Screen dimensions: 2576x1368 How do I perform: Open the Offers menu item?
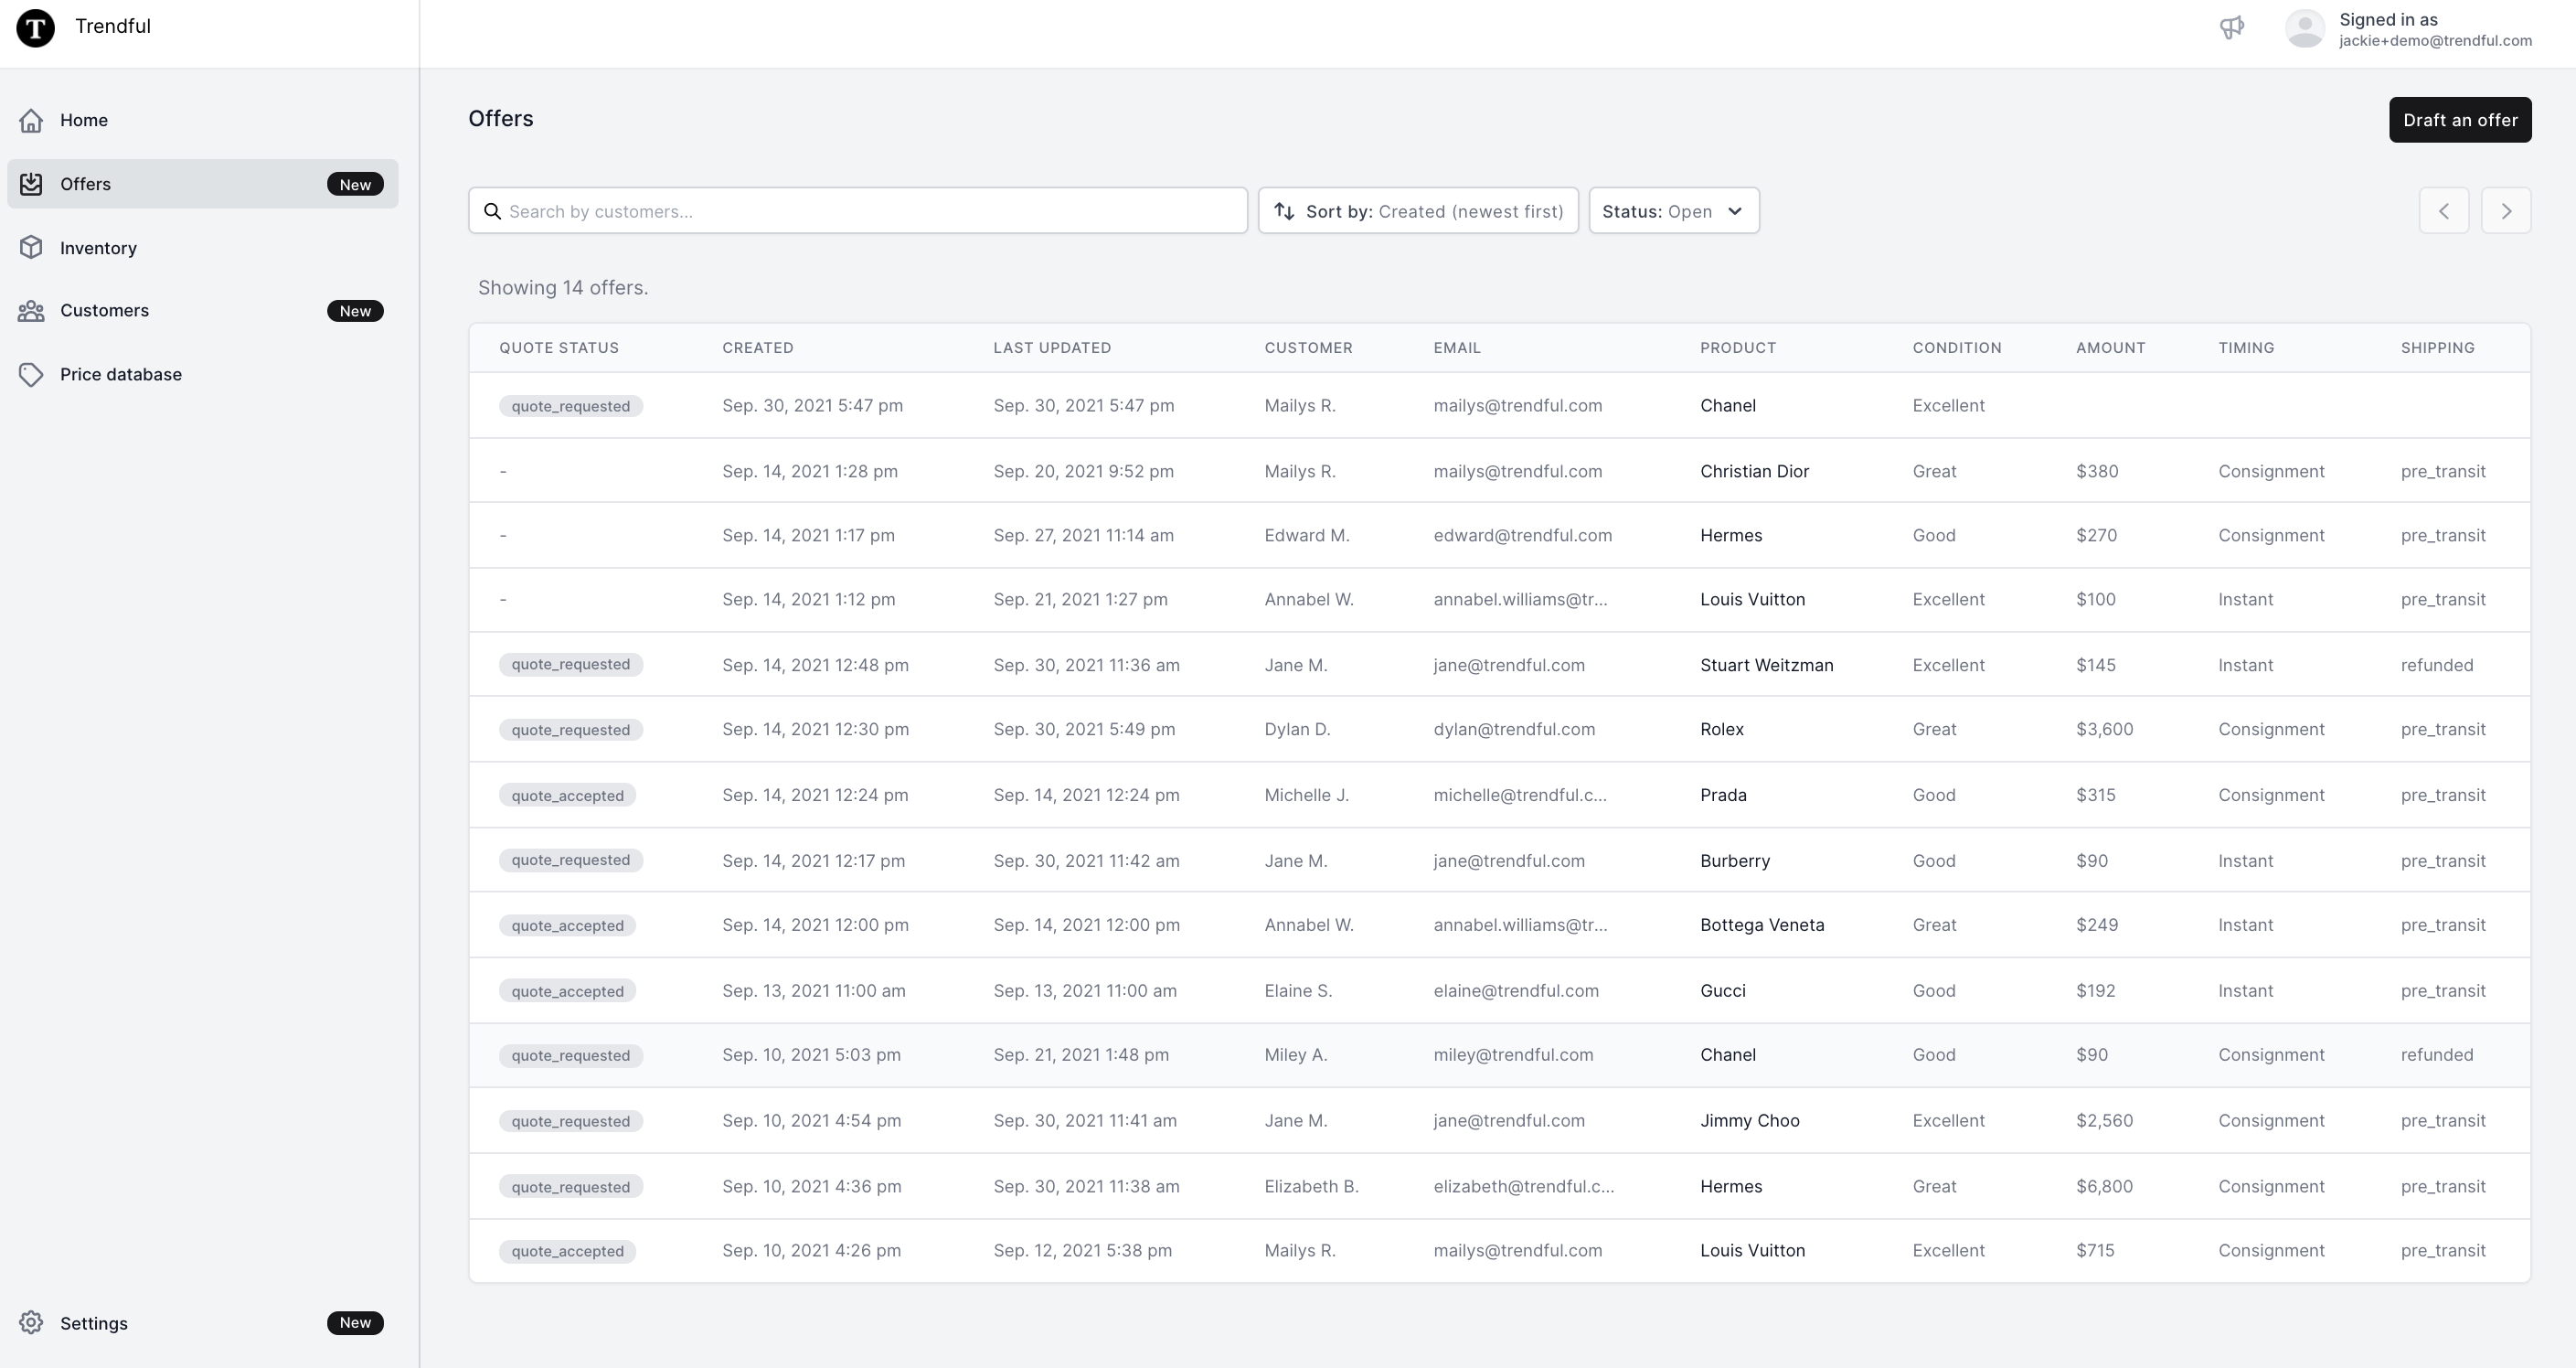click(x=202, y=184)
